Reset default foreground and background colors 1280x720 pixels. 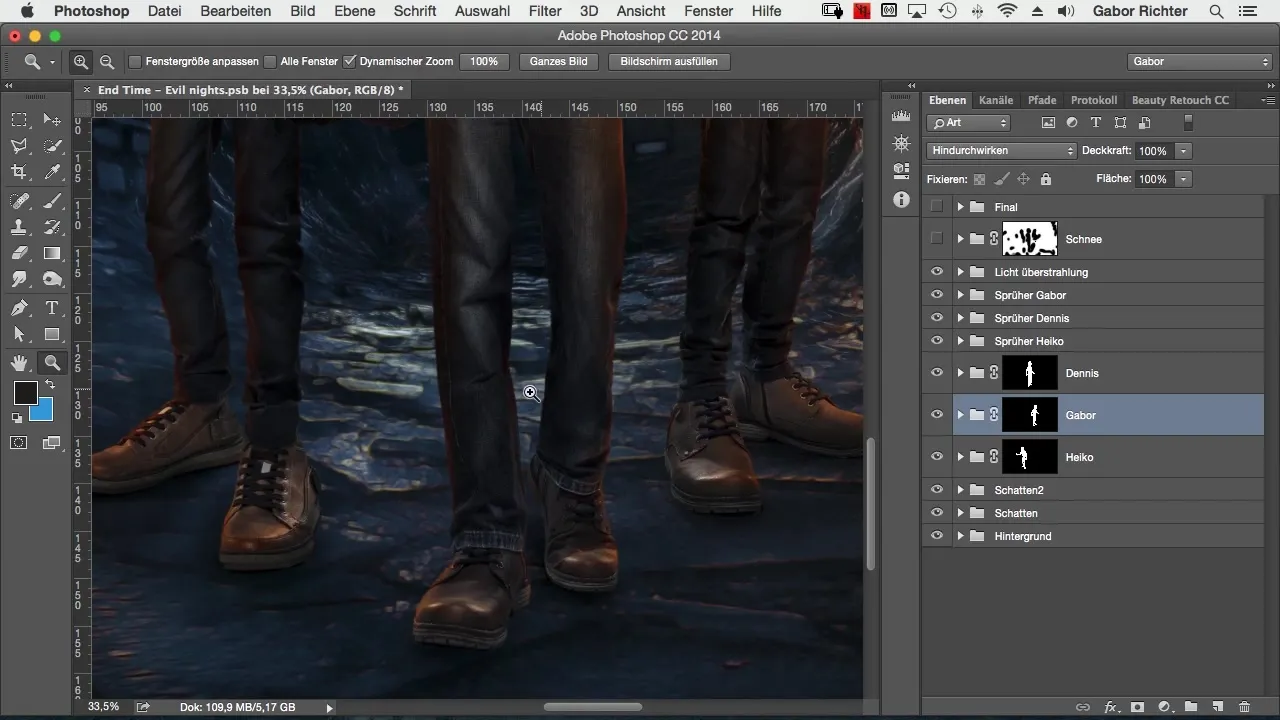point(17,417)
